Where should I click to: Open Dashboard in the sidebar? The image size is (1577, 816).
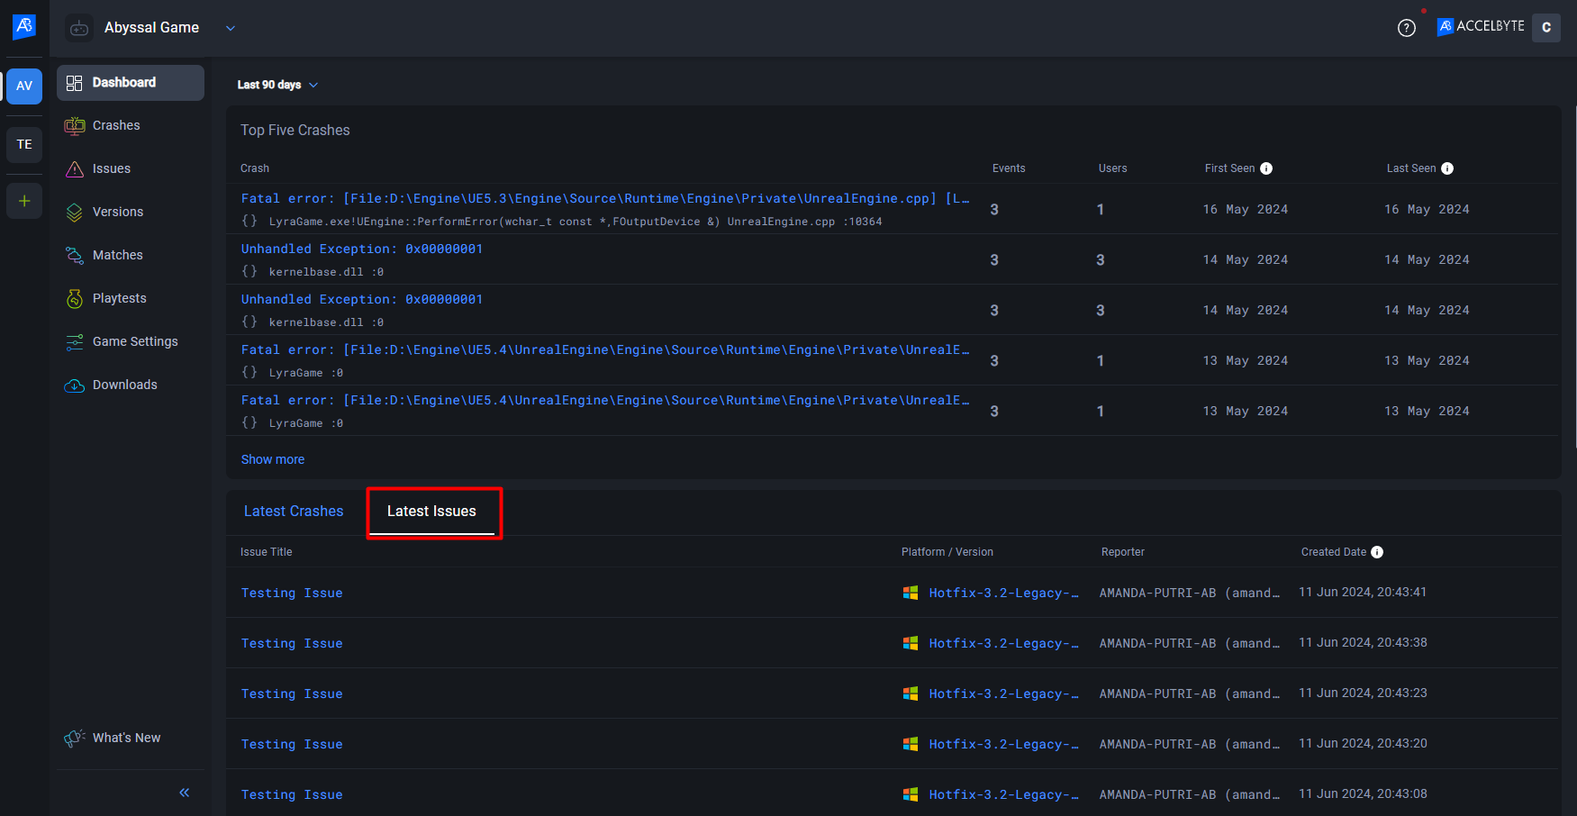(130, 83)
